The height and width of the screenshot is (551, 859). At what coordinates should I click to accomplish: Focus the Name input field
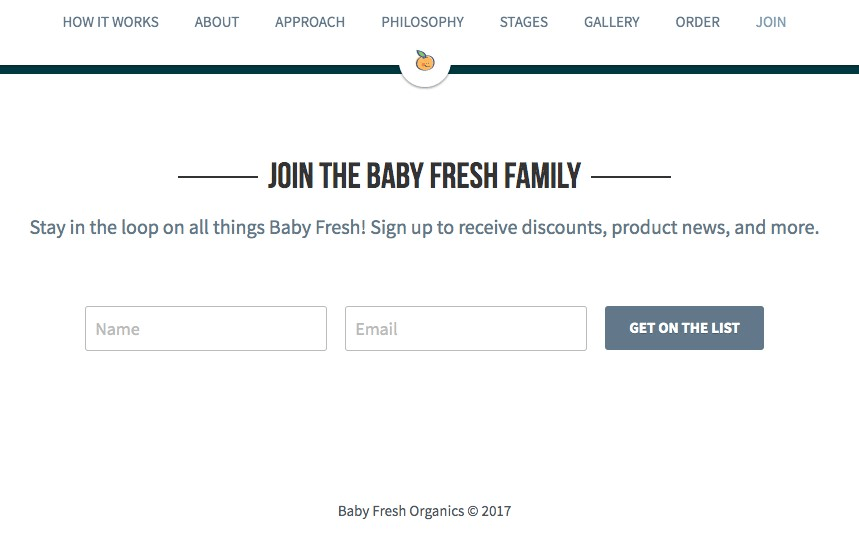(206, 329)
